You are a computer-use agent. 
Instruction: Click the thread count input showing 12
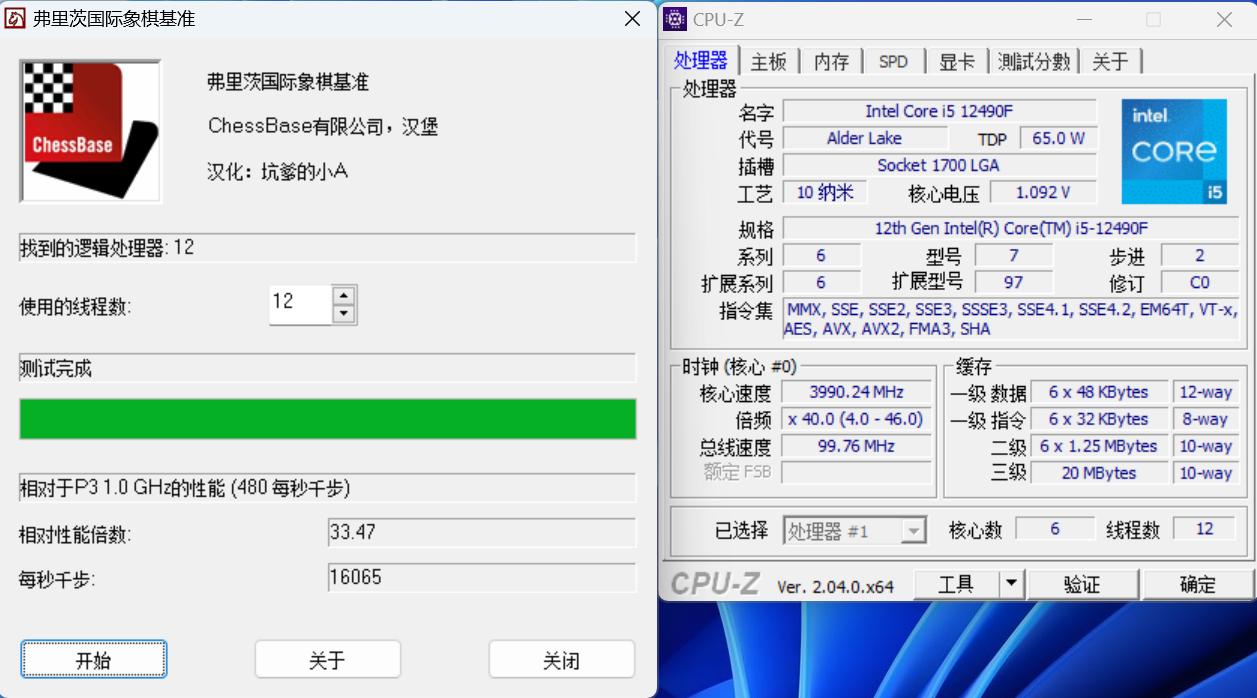[x=300, y=304]
